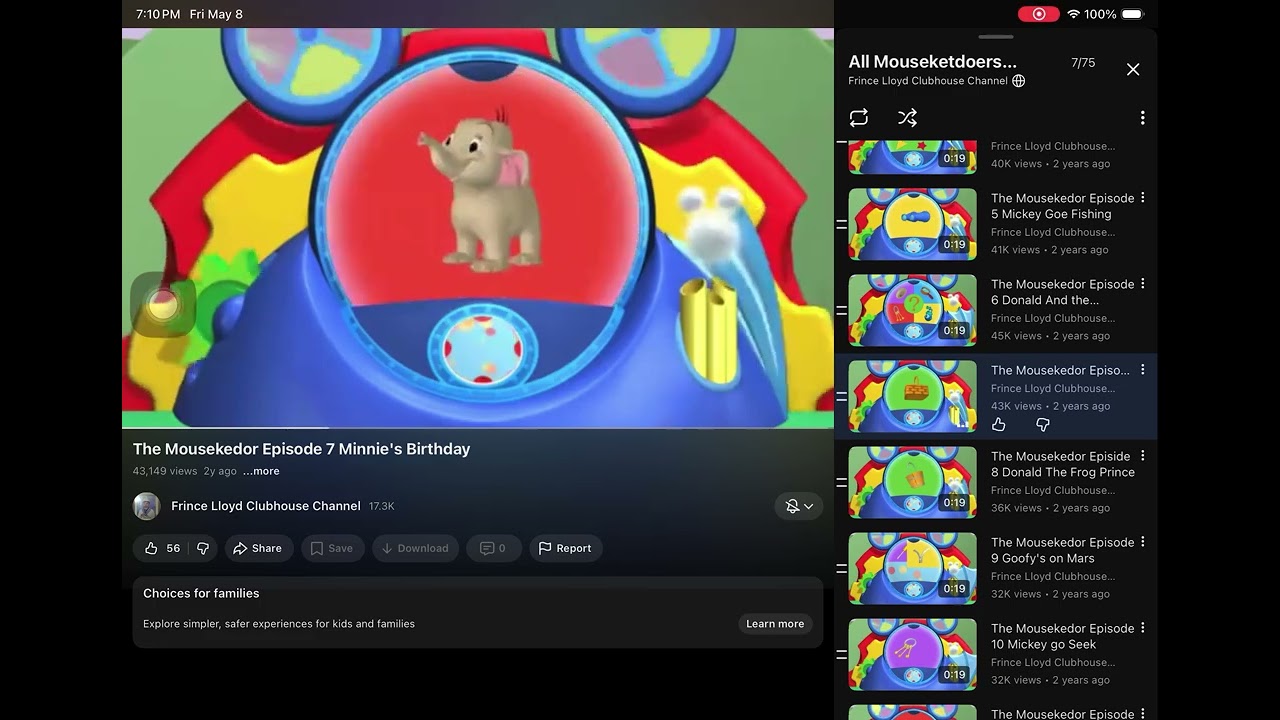Screen dimensions: 1280x720
Task: Open options for Episode 5 Mickey Goe Fishing
Action: point(1143,198)
